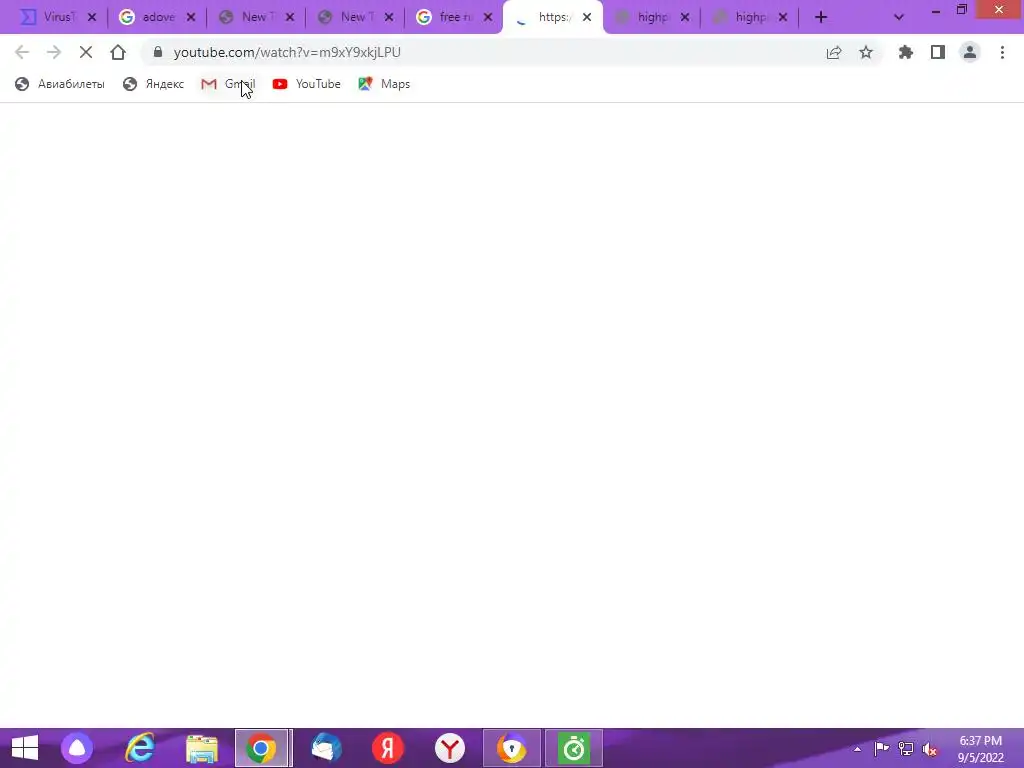Close the 'free' Google search tab

(x=488, y=18)
